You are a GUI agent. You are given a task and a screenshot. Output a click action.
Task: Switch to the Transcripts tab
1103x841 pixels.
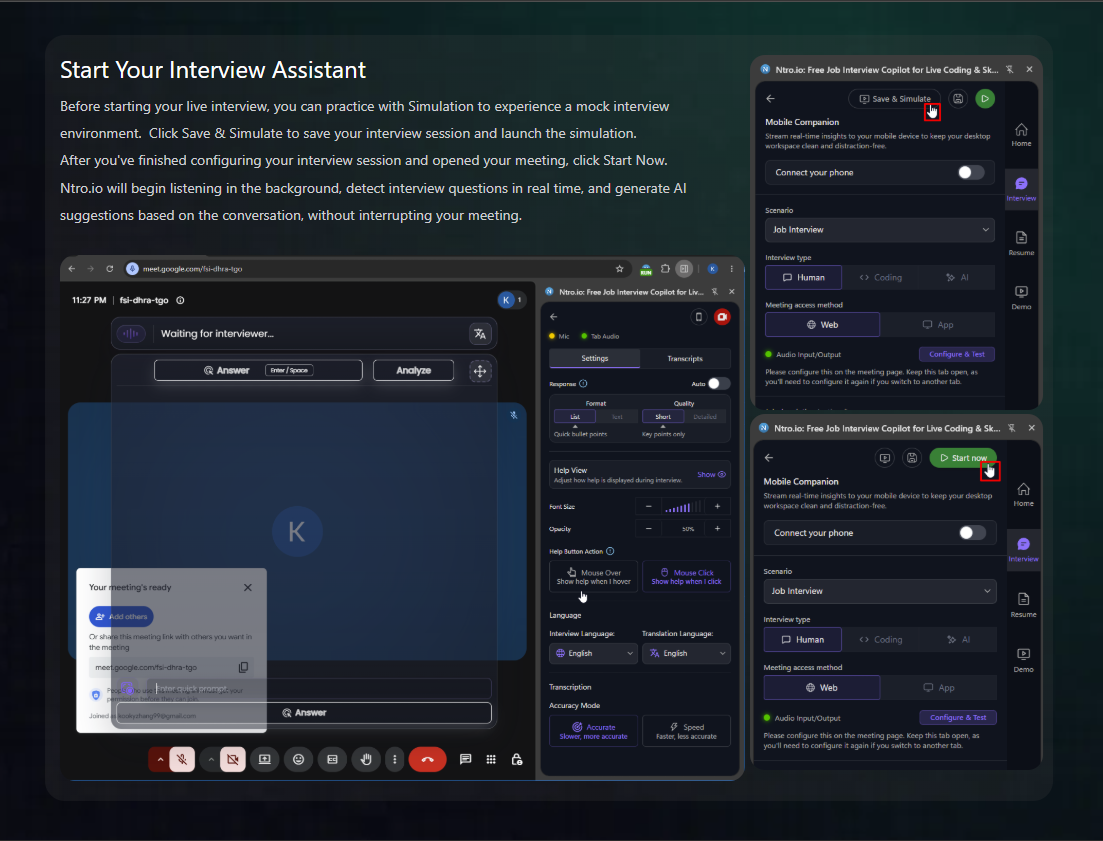point(685,359)
